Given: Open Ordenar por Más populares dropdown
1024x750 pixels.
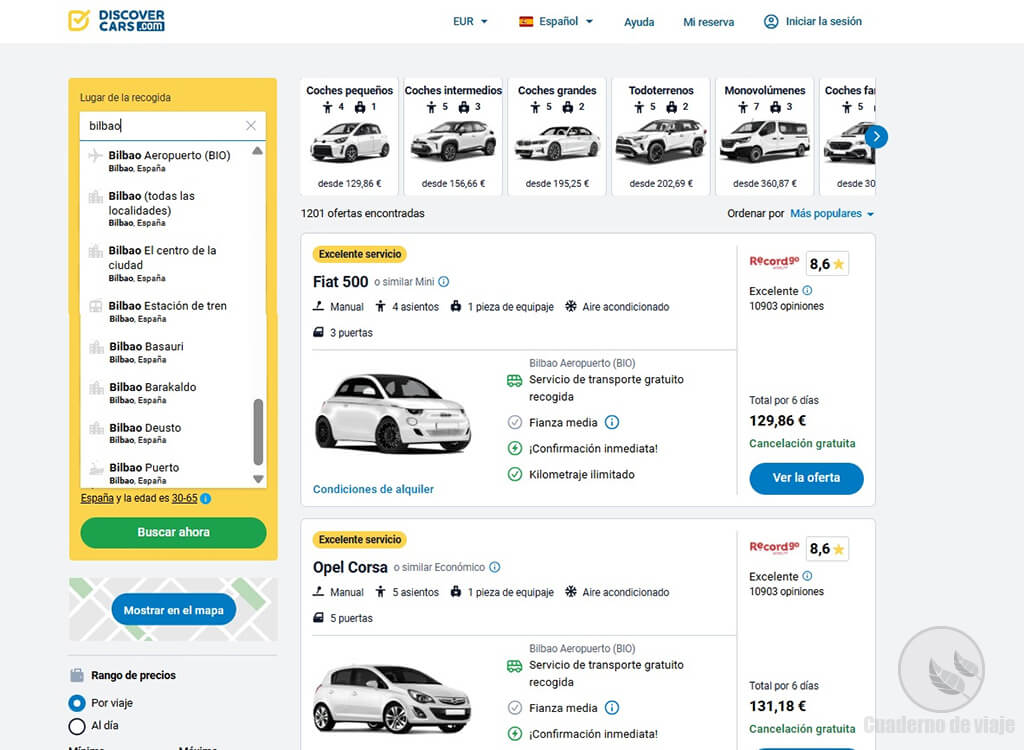Looking at the screenshot, I should click(x=831, y=214).
